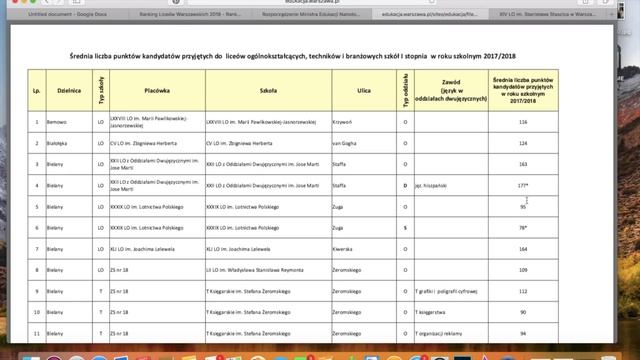Click the score value '109'
This screenshot has height=360, width=640.
point(523,270)
